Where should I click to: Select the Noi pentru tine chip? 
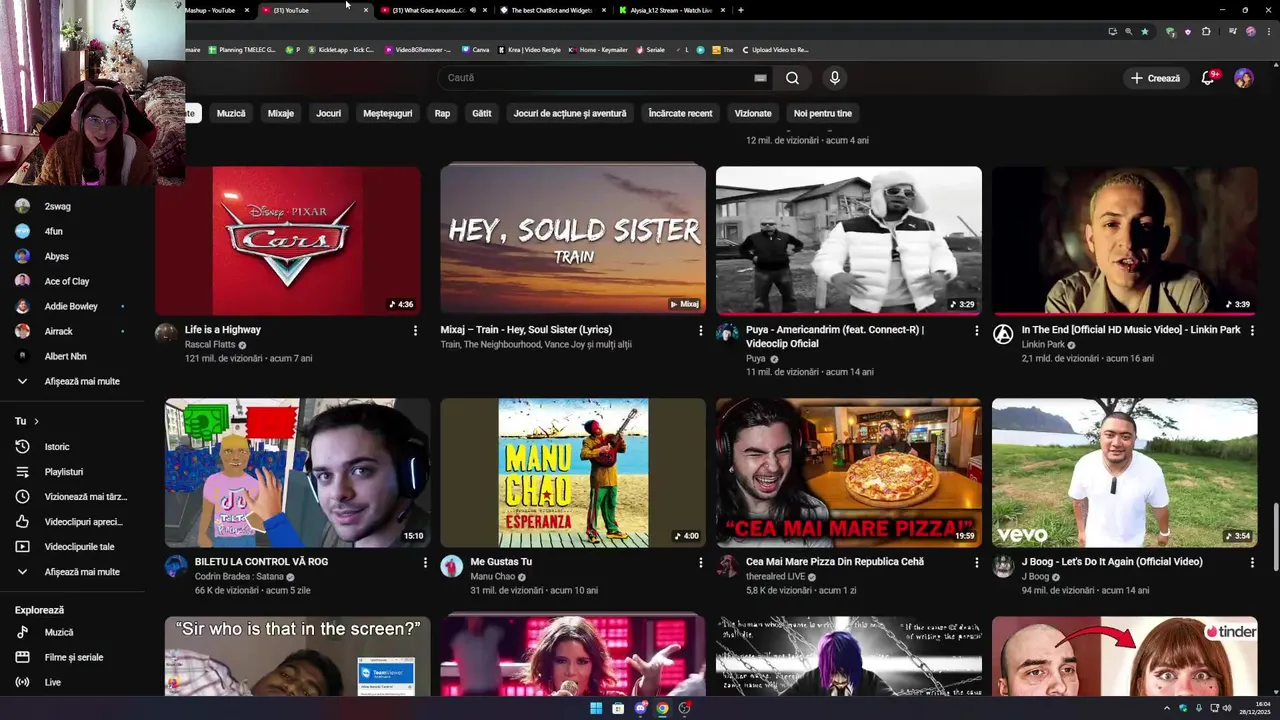[823, 113]
